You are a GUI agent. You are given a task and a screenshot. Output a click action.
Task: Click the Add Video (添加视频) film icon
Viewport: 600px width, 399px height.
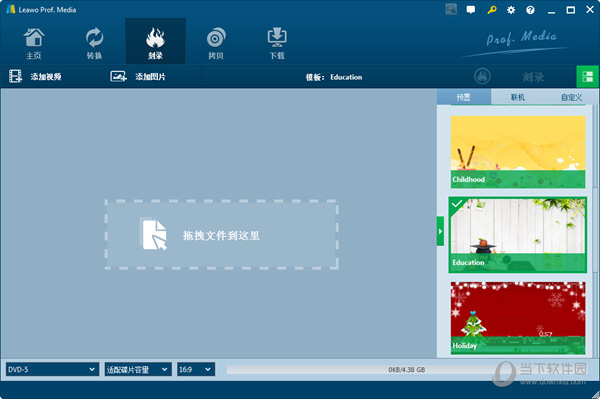(15, 77)
